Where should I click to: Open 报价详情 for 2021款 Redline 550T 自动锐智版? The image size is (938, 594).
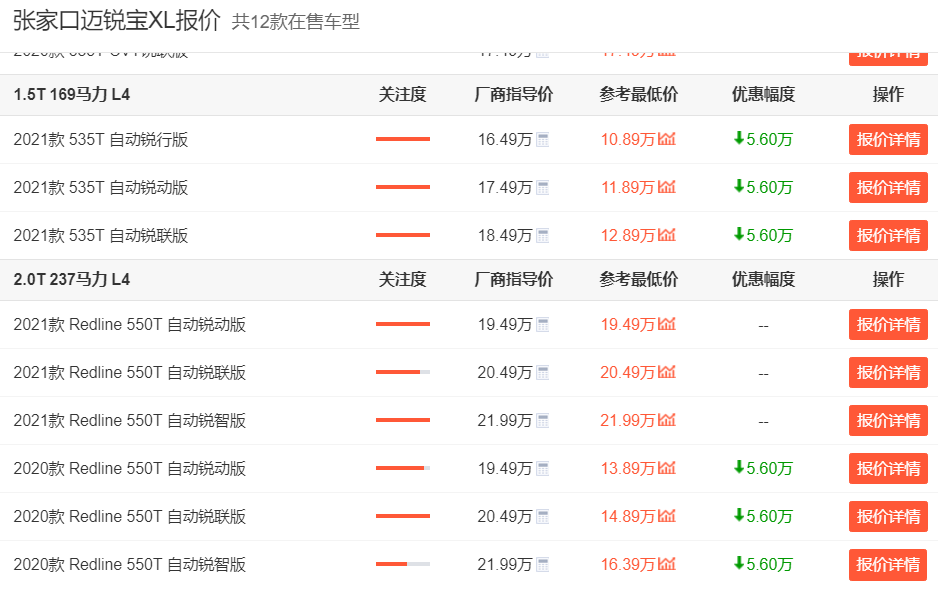pyautogui.click(x=888, y=420)
